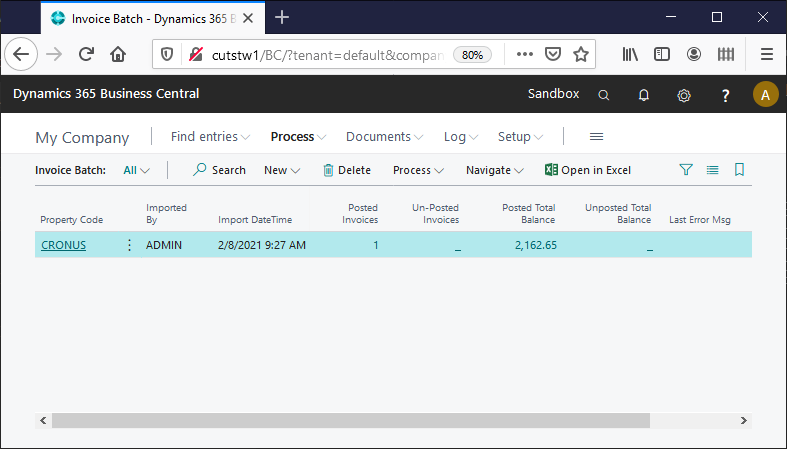This screenshot has height=449, width=787.
Task: Click Posted Invoices column header
Action: click(x=360, y=214)
